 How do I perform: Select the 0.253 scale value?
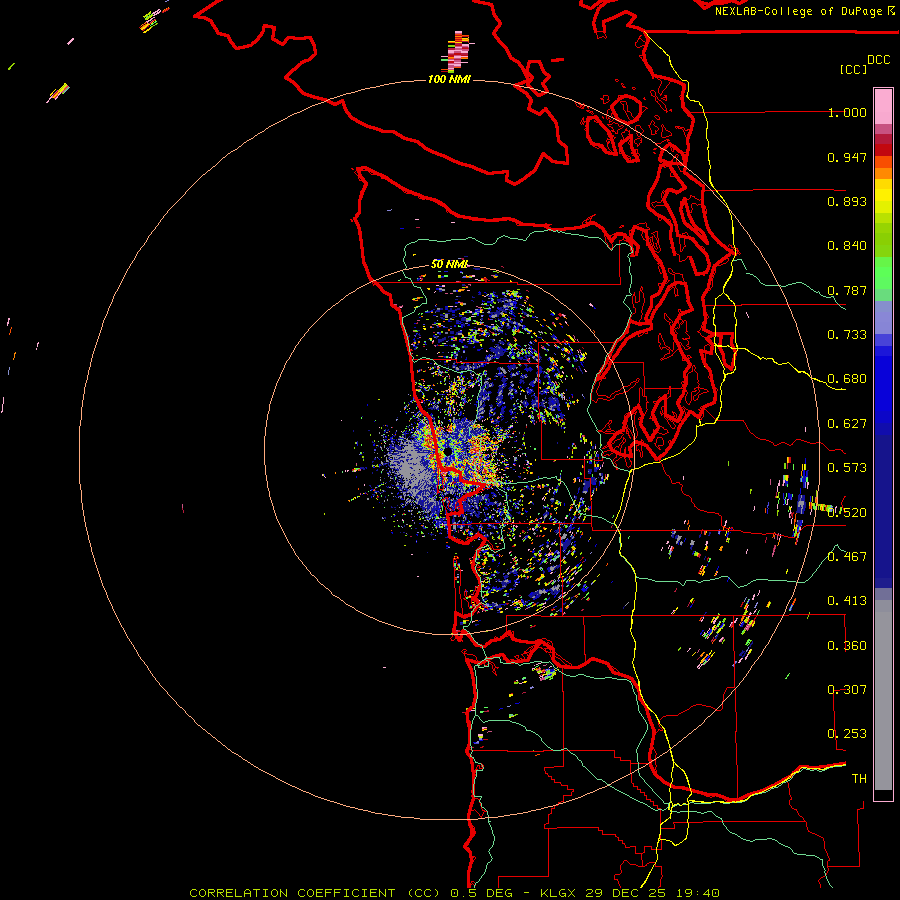click(x=847, y=734)
